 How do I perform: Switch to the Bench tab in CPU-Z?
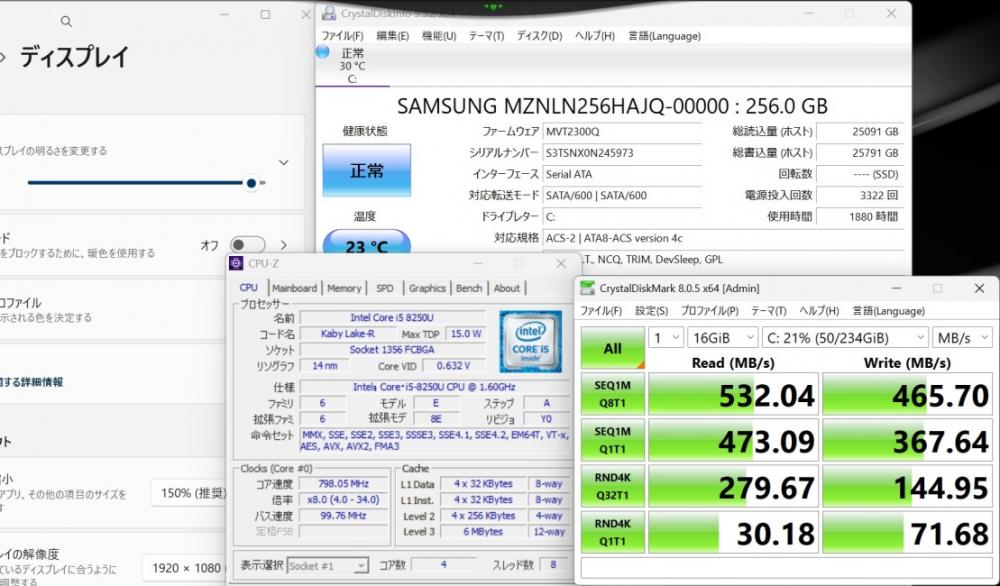(x=469, y=288)
